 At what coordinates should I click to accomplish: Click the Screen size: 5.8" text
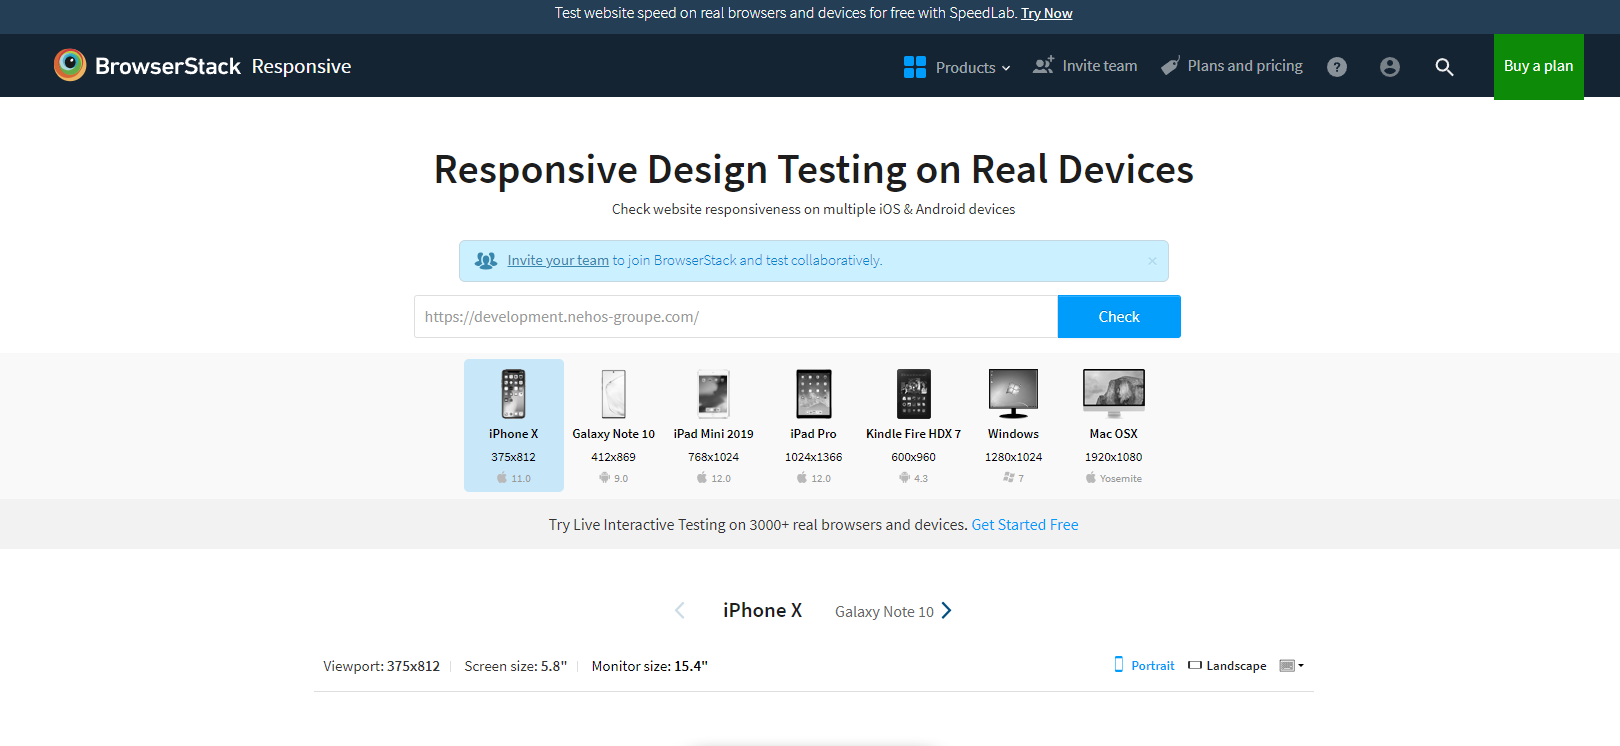pos(515,666)
